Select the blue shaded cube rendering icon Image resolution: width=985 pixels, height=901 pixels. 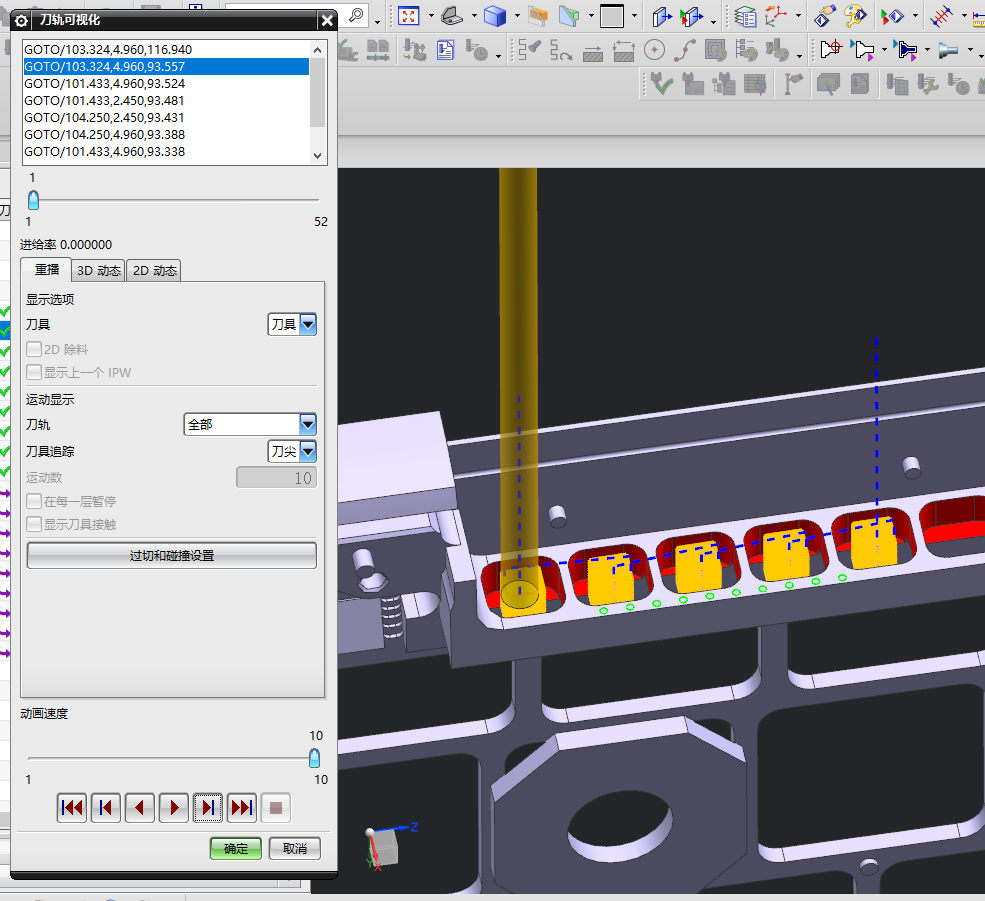tap(494, 15)
